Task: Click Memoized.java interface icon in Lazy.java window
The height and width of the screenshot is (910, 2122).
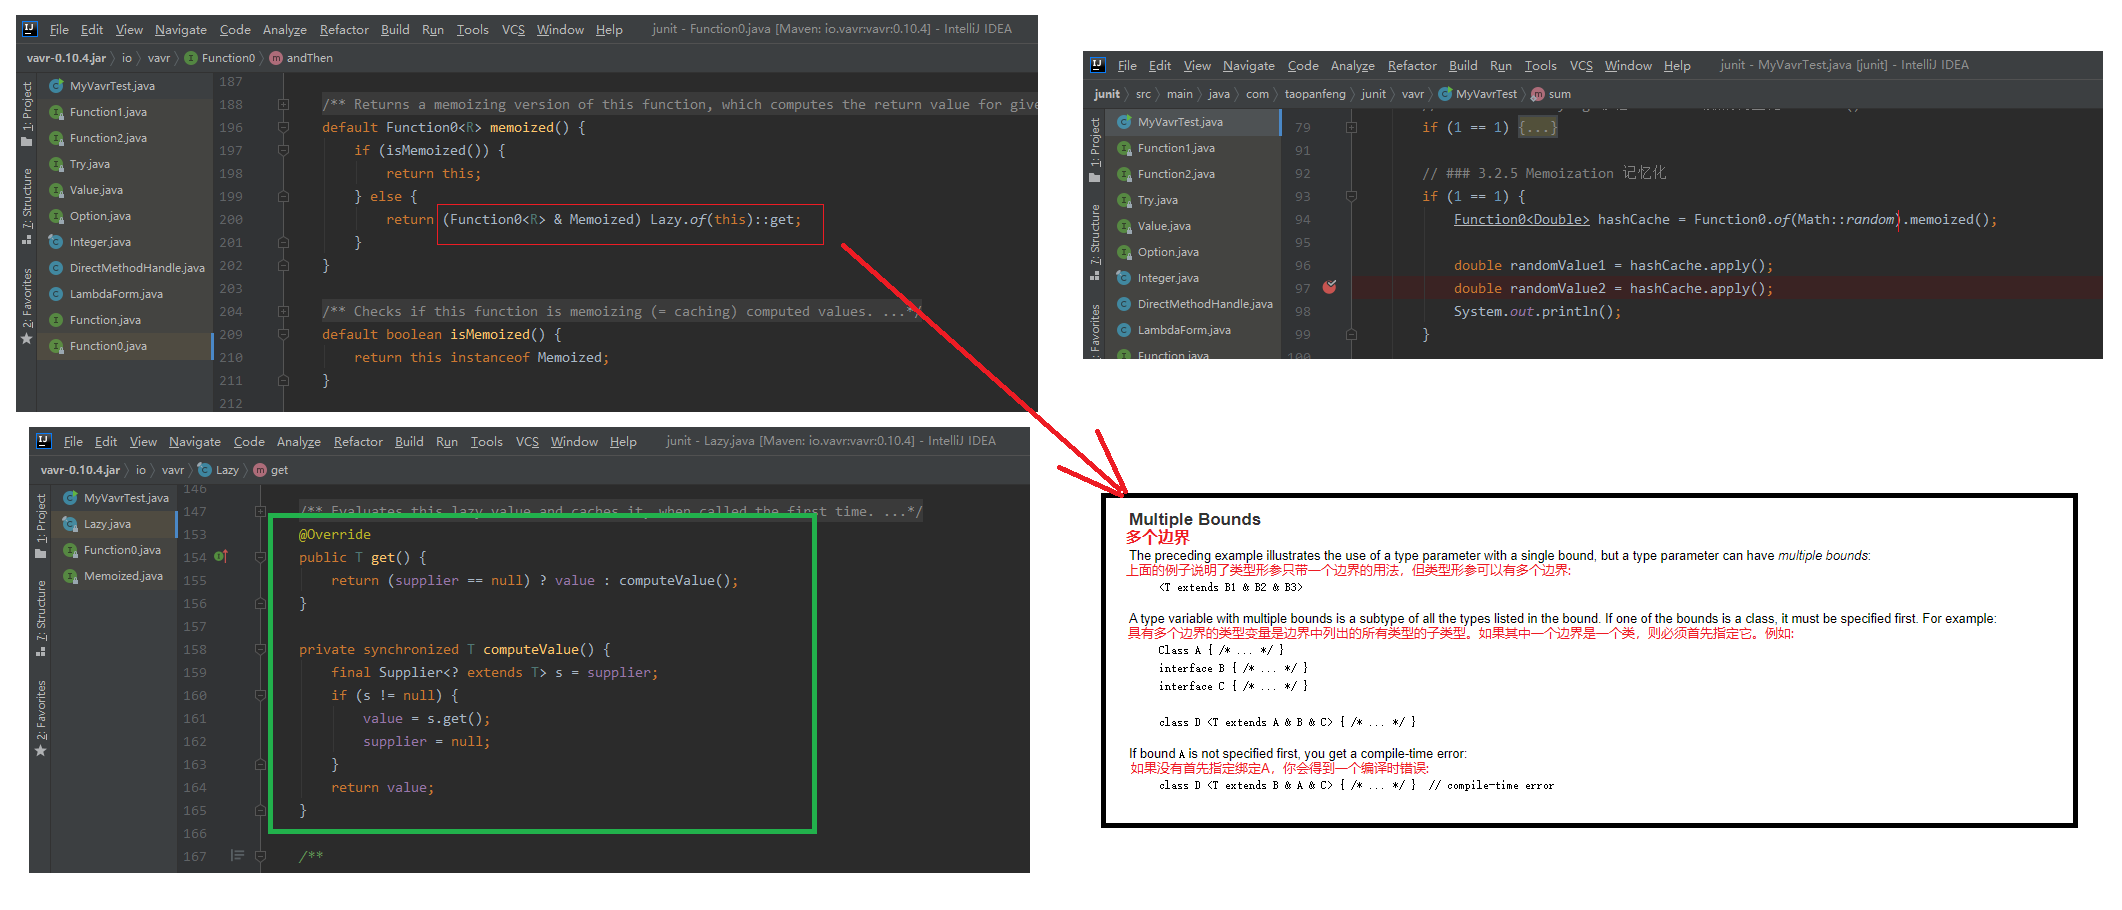Action: pos(70,576)
